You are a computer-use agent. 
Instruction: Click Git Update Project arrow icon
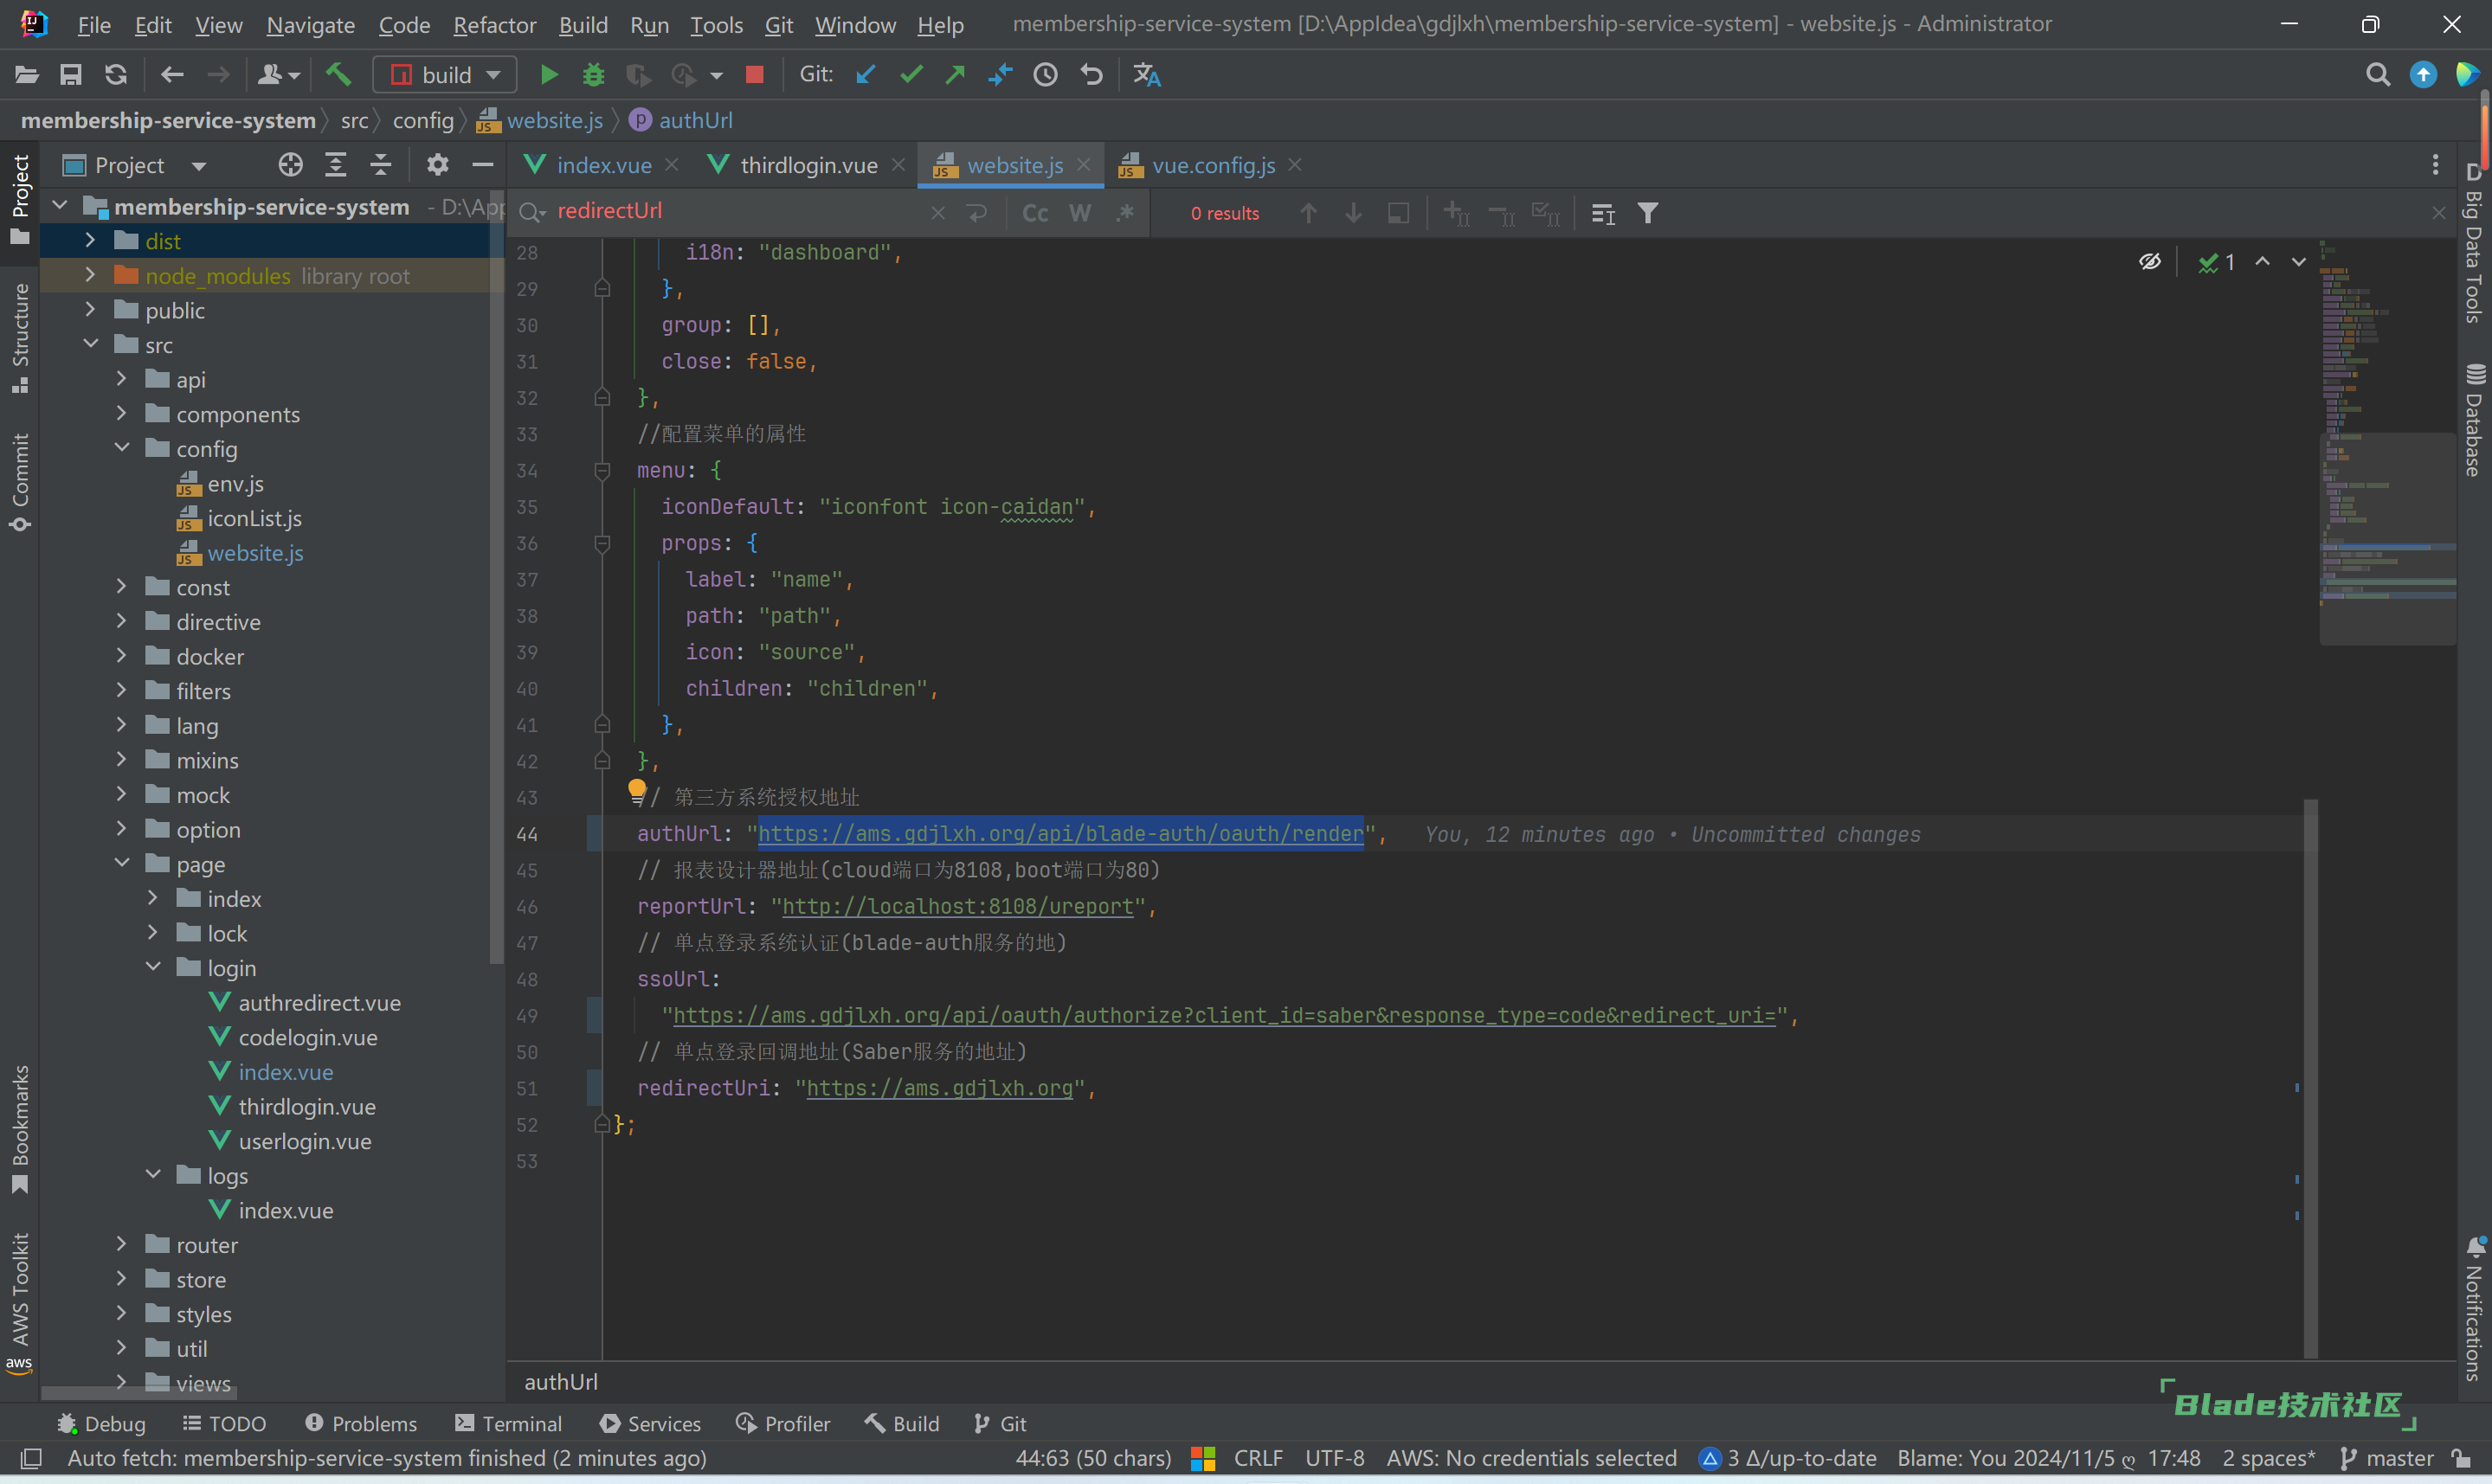point(866,75)
